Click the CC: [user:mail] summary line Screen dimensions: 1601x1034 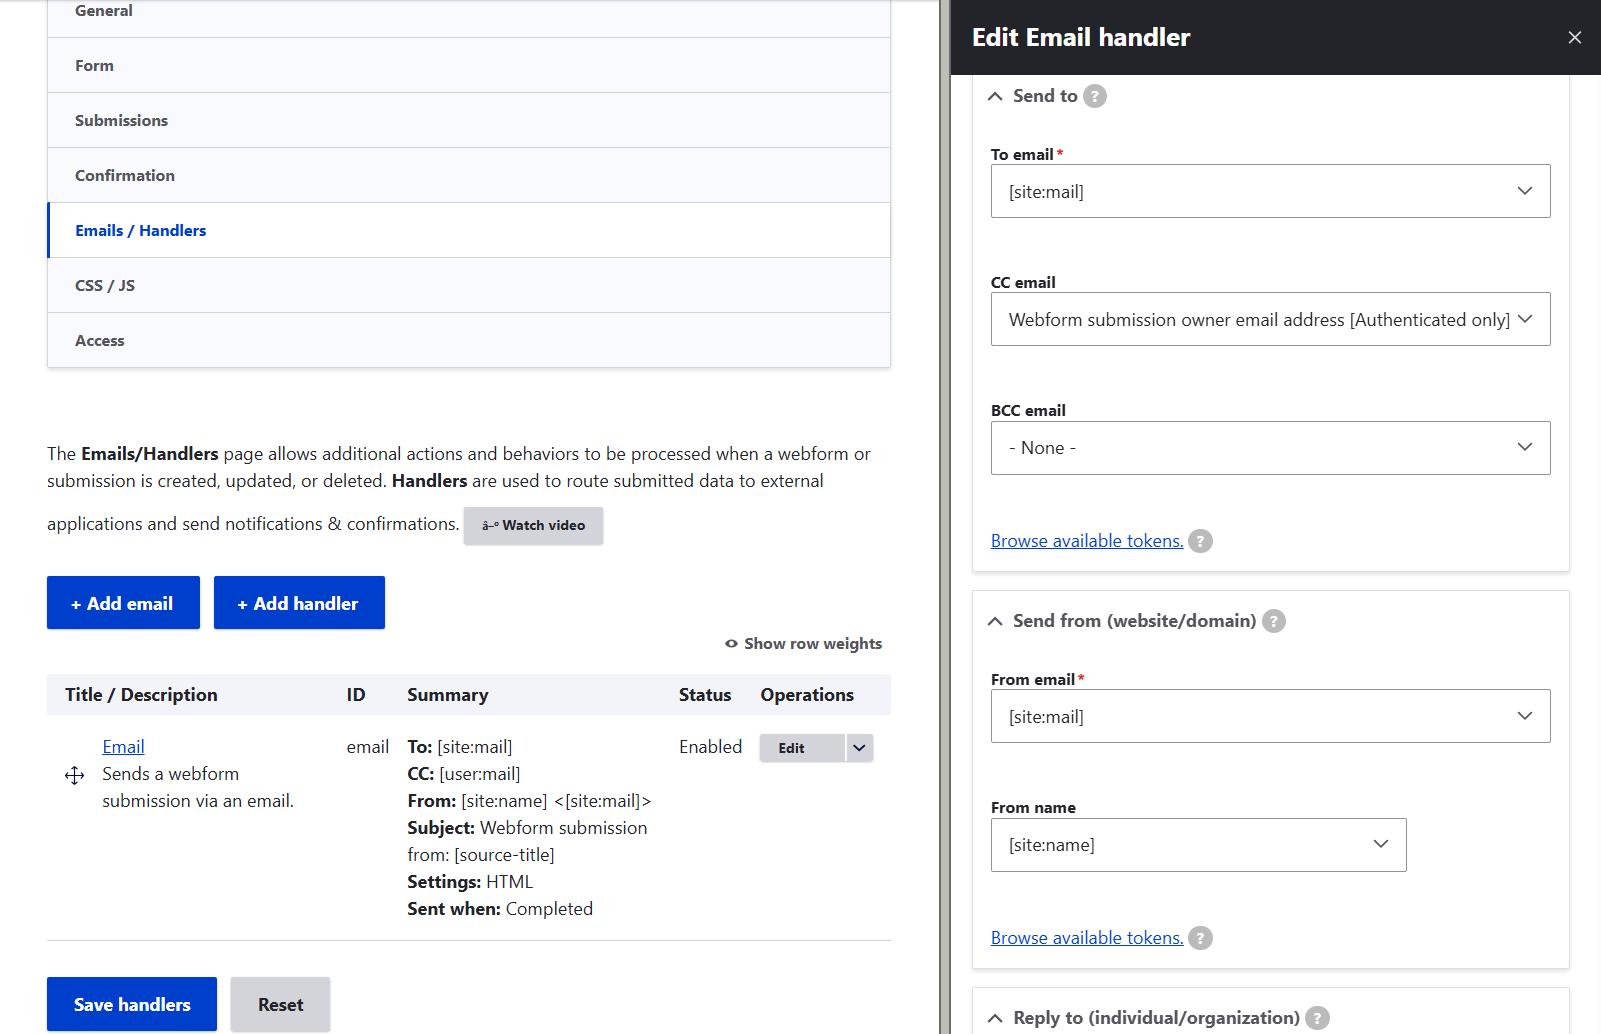pyautogui.click(x=464, y=774)
